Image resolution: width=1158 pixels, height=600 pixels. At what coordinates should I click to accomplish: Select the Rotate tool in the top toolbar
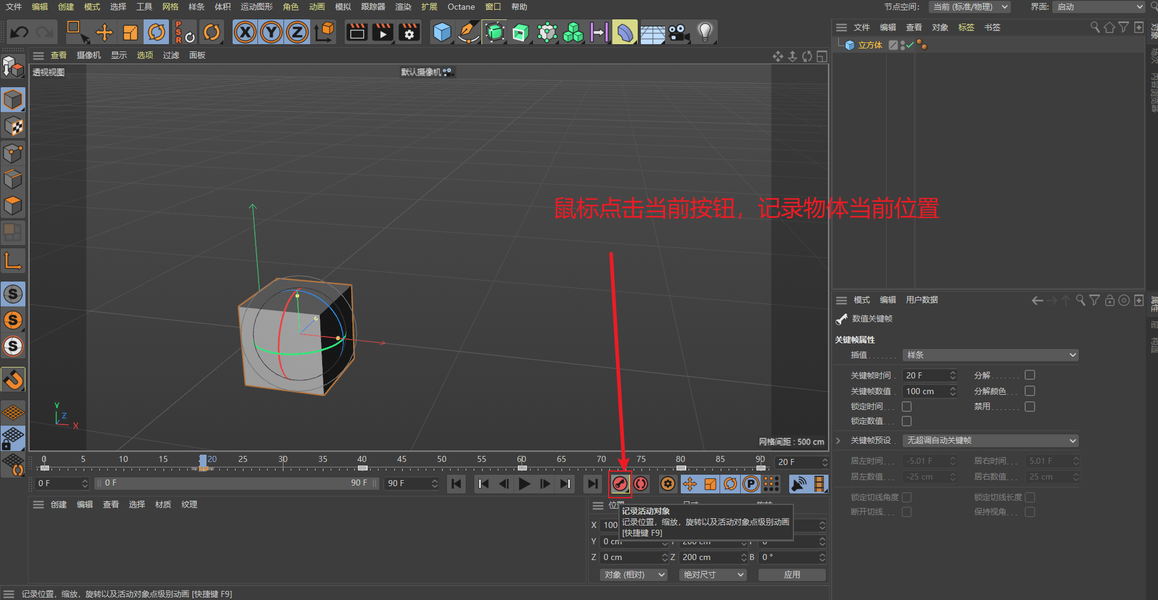pos(156,32)
